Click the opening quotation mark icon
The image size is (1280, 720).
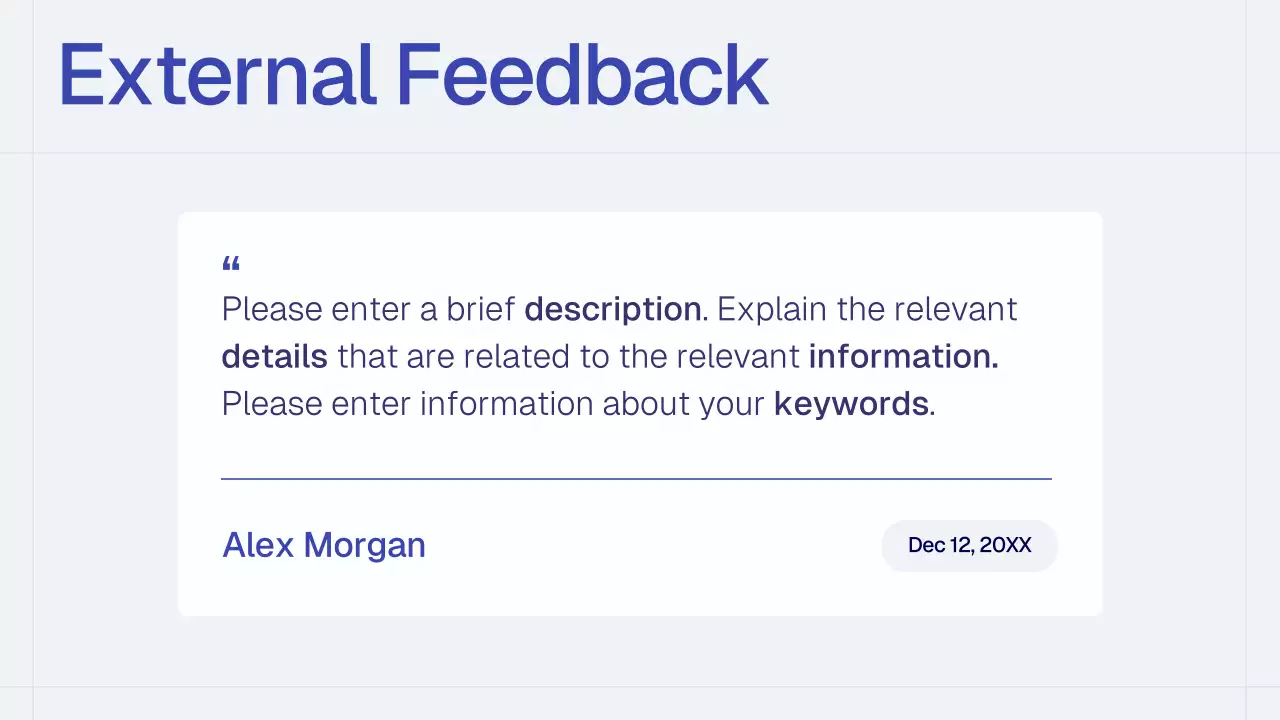click(231, 265)
